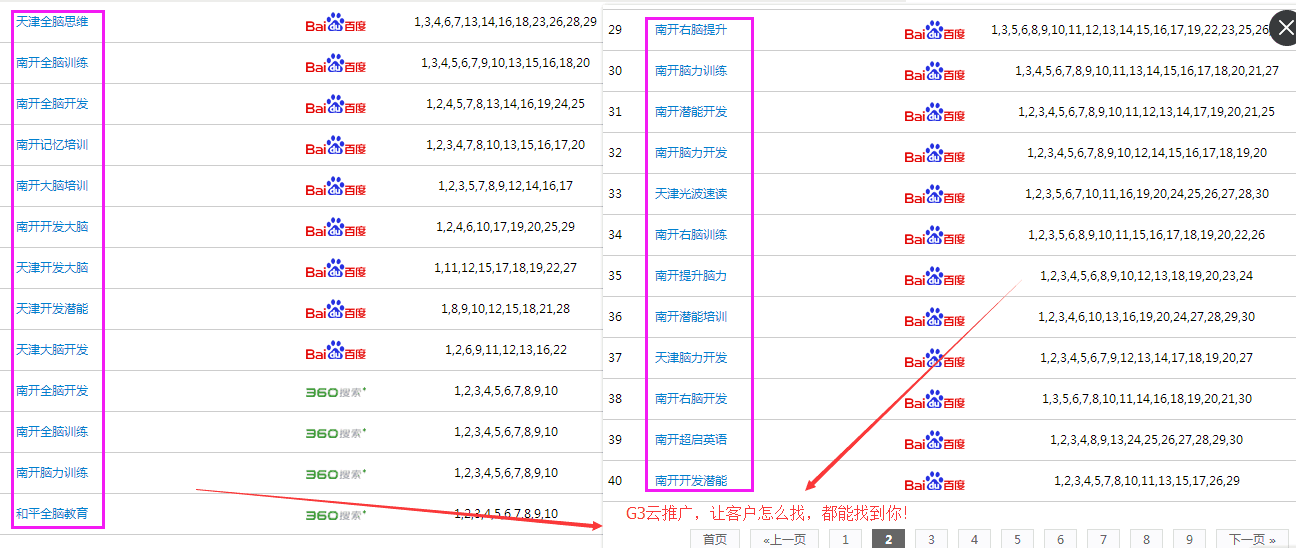The width and height of the screenshot is (1296, 548).
Task: Open the 南开右脑提升 keyword link
Action: click(x=691, y=30)
